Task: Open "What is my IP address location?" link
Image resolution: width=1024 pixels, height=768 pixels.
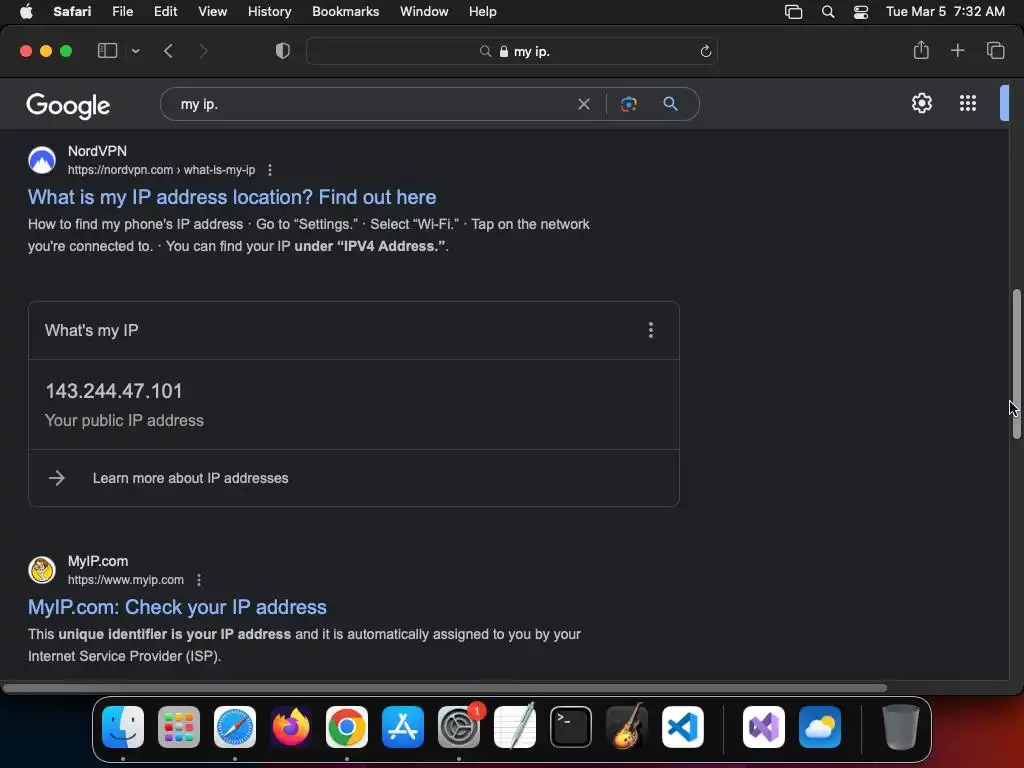Action: coord(232,197)
